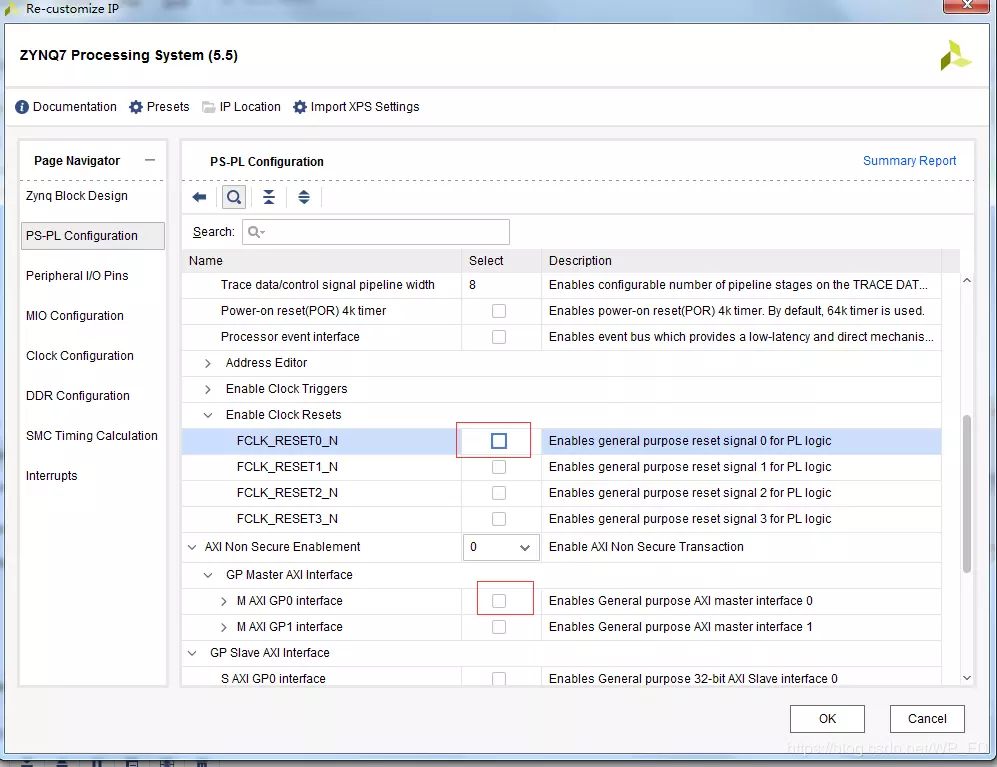Toggle the search magnifier toolbar icon
Screen dimensions: 997x767
(234, 197)
